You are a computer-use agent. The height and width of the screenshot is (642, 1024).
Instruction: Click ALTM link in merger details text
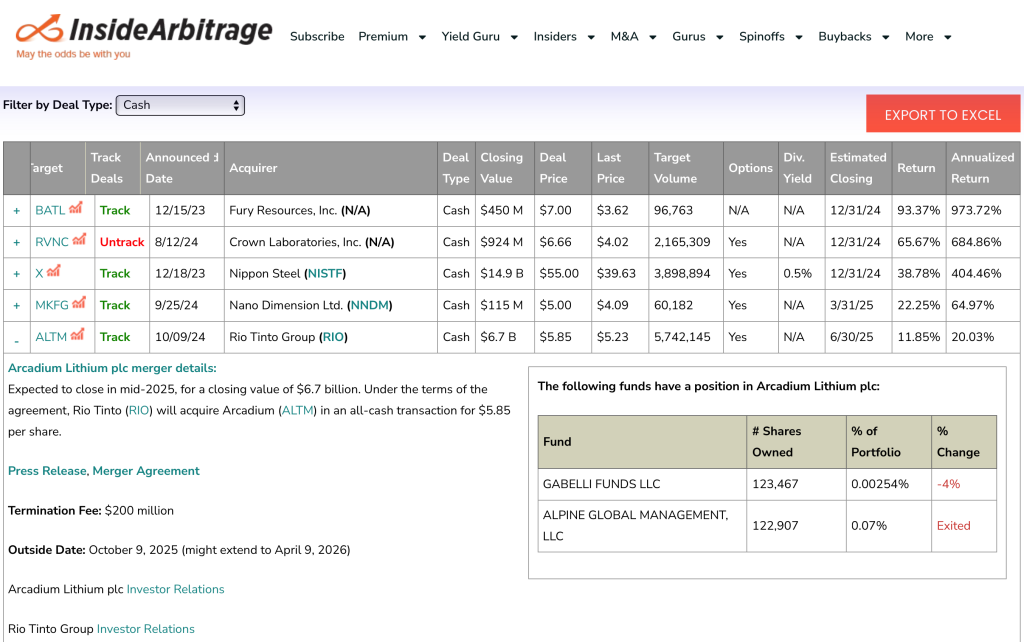[298, 410]
